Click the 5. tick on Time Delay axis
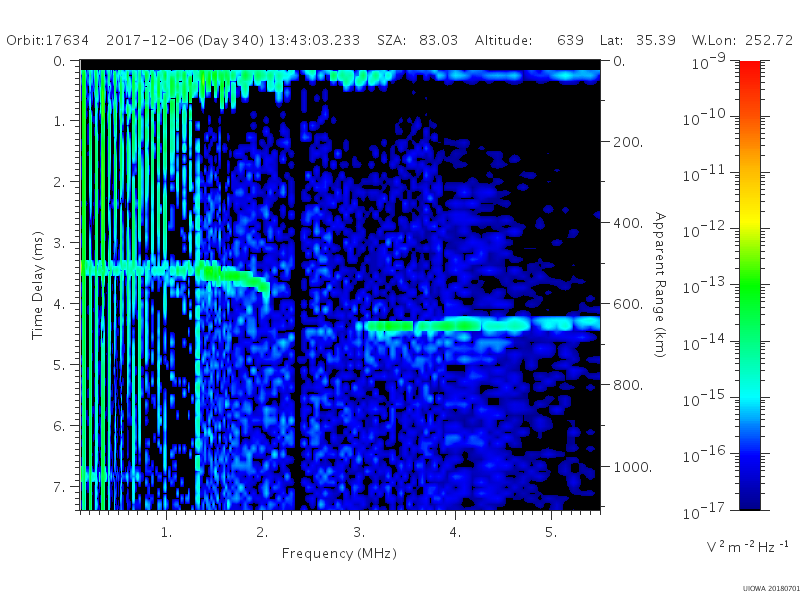The height and width of the screenshot is (600, 800). pyautogui.click(x=59, y=365)
